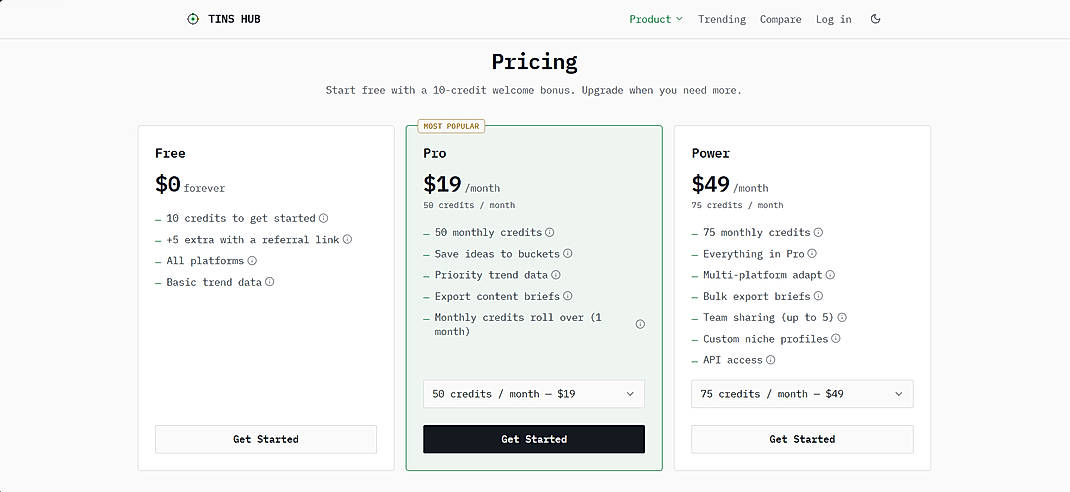Show info icon beside All platforms
1070x492 pixels.
(252, 261)
